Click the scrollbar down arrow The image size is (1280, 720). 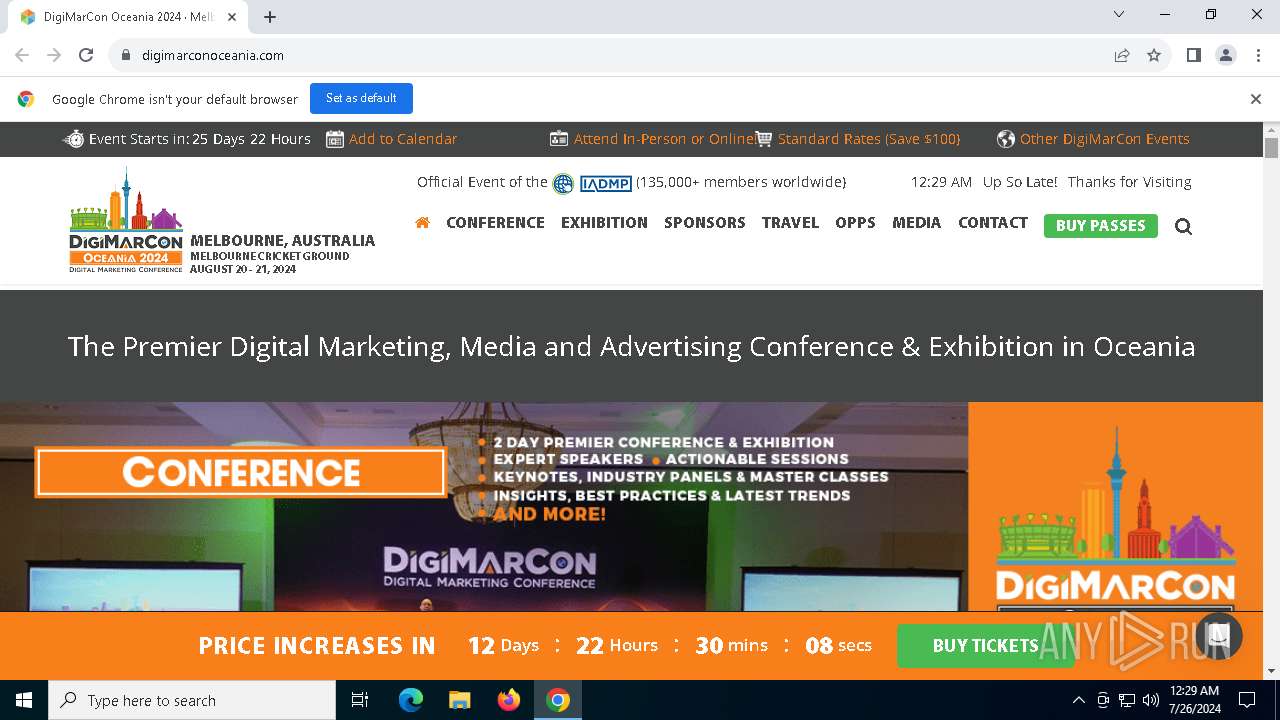(1271, 671)
